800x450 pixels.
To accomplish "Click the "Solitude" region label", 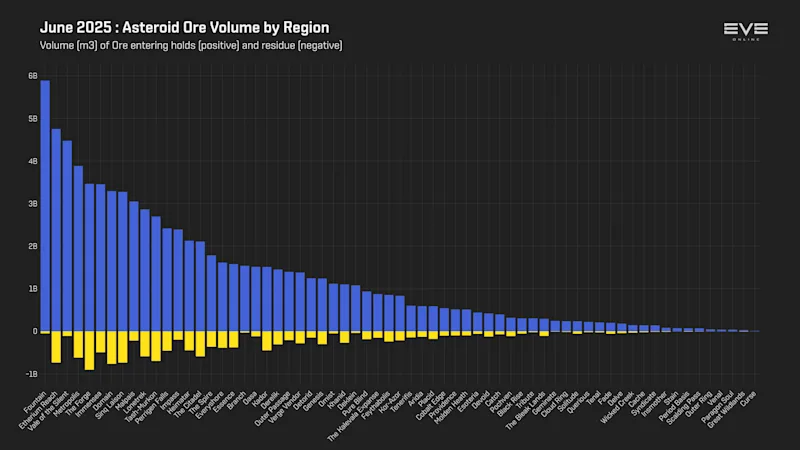I will [568, 402].
